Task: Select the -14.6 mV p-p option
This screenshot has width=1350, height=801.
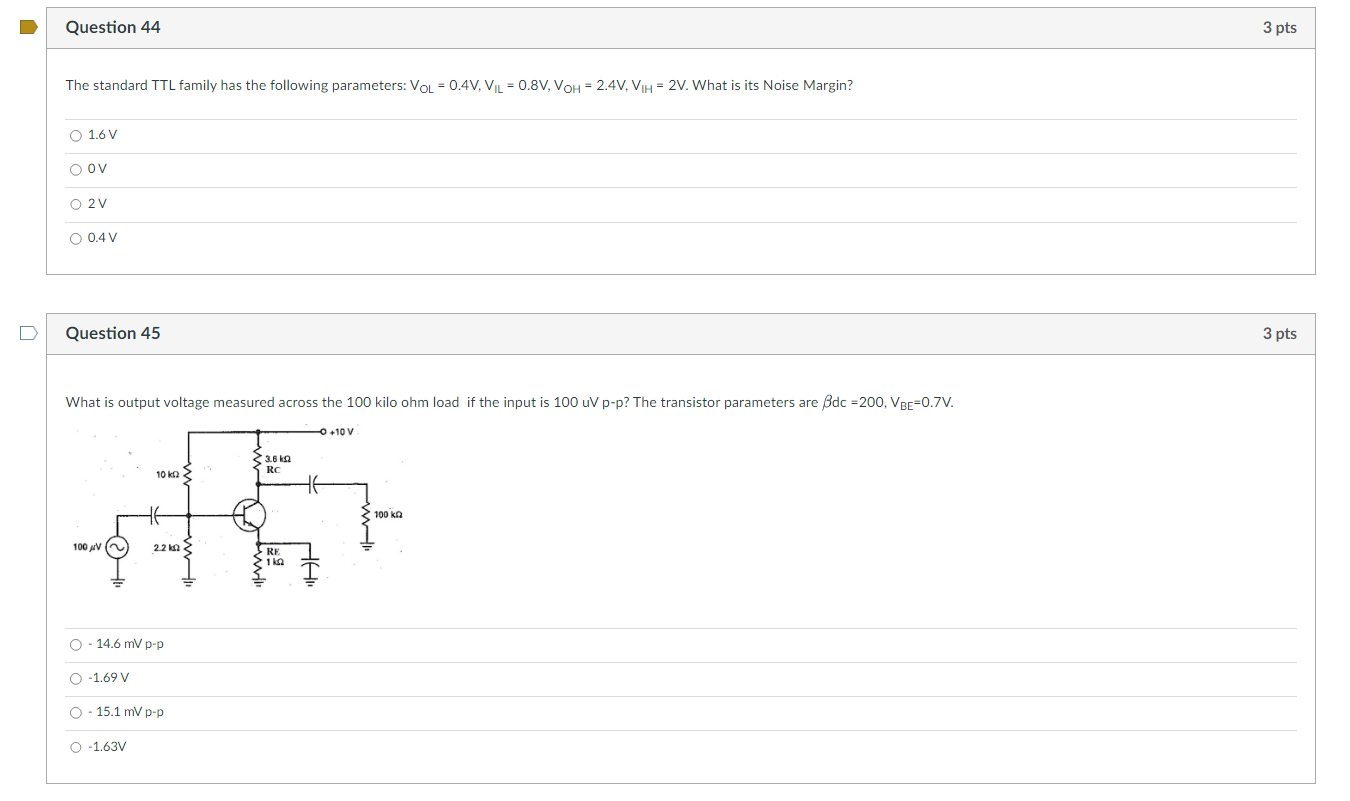Action: (x=76, y=644)
